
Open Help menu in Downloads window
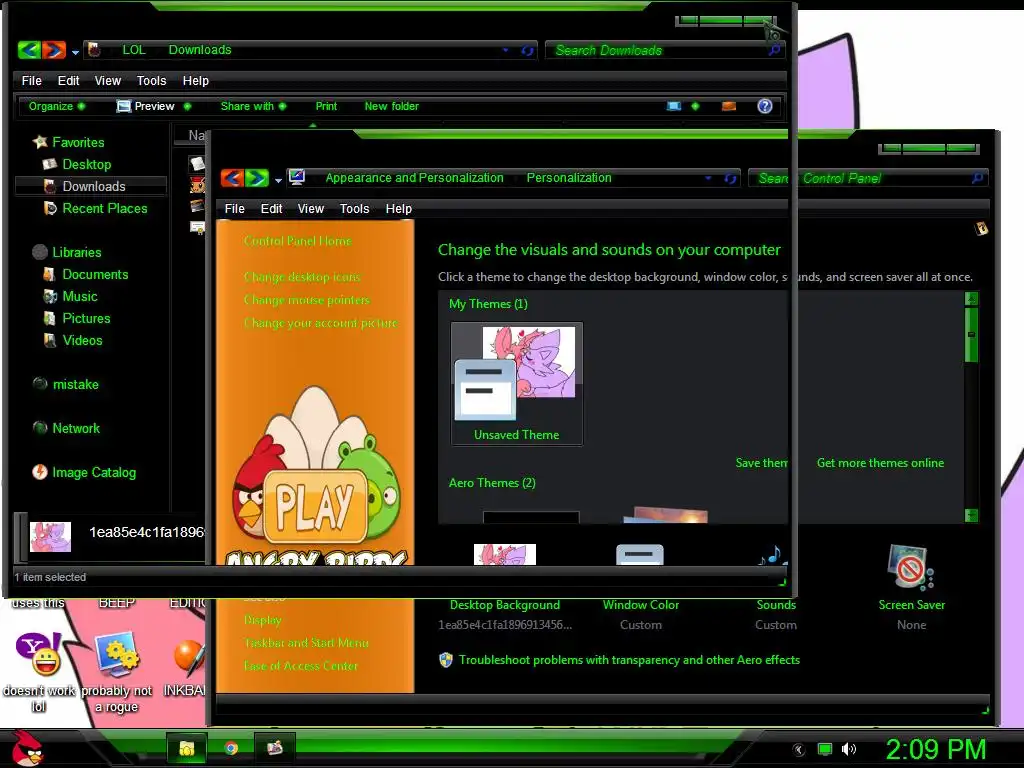click(x=195, y=80)
